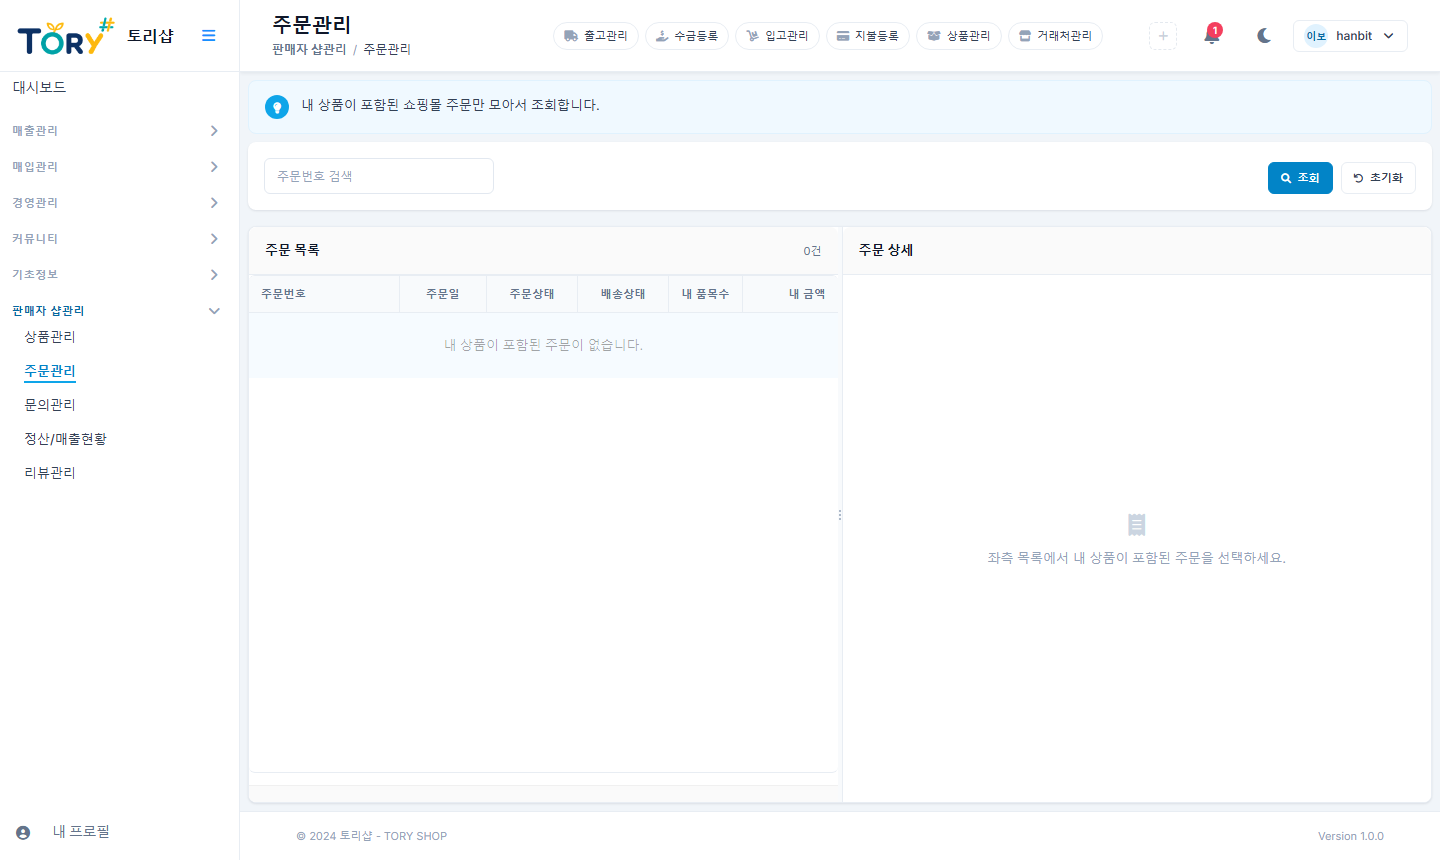Sort by 주문상태 column header
Screen dimensions: 1440x860
click(532, 294)
